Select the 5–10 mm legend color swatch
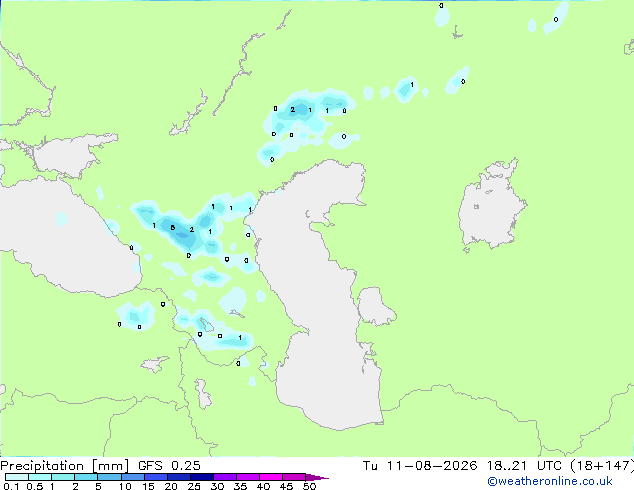Screen dimensions: 634x490 tap(109, 477)
